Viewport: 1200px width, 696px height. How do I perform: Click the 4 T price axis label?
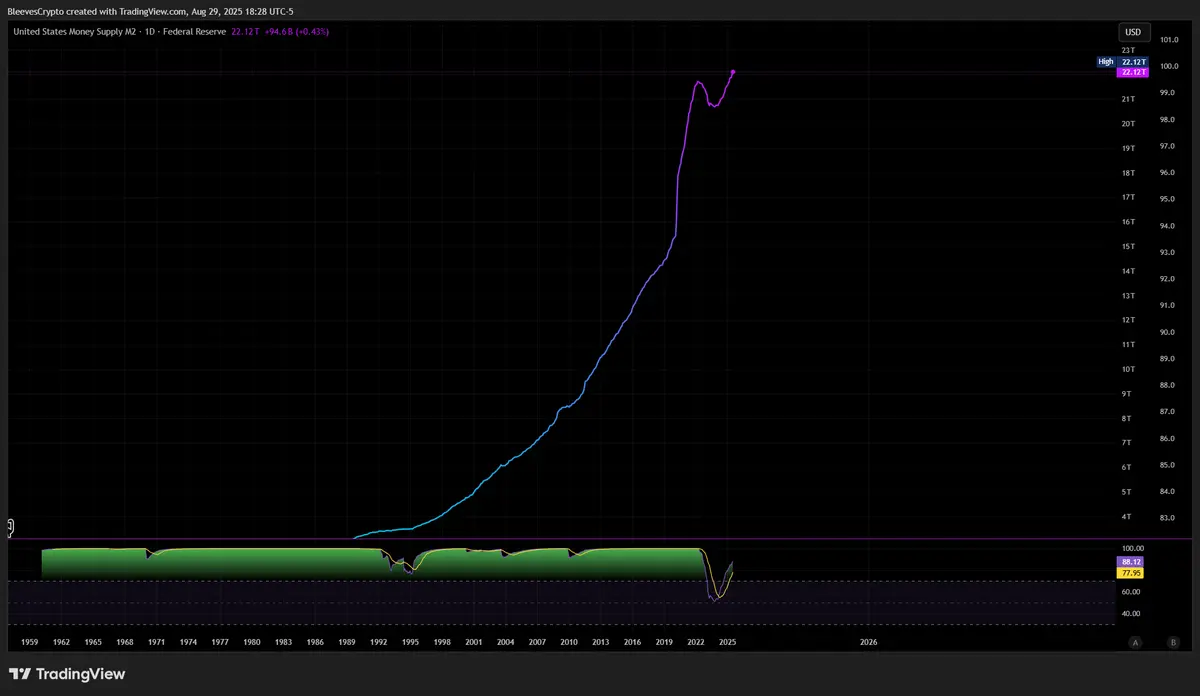tap(1126, 517)
